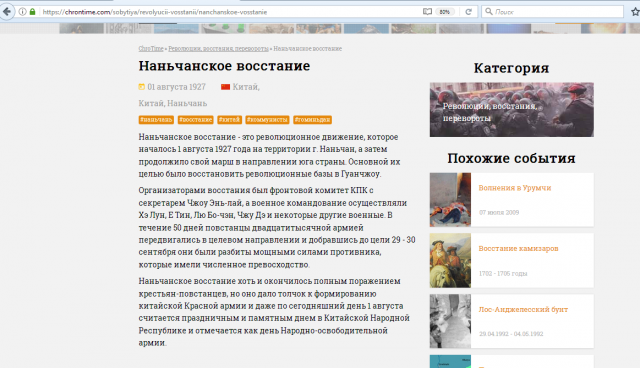Image resolution: width=640 pixels, height=368 pixels.
Task: Click the 29.04.1992 - 04.05.1992 date text
Action: 511,334
